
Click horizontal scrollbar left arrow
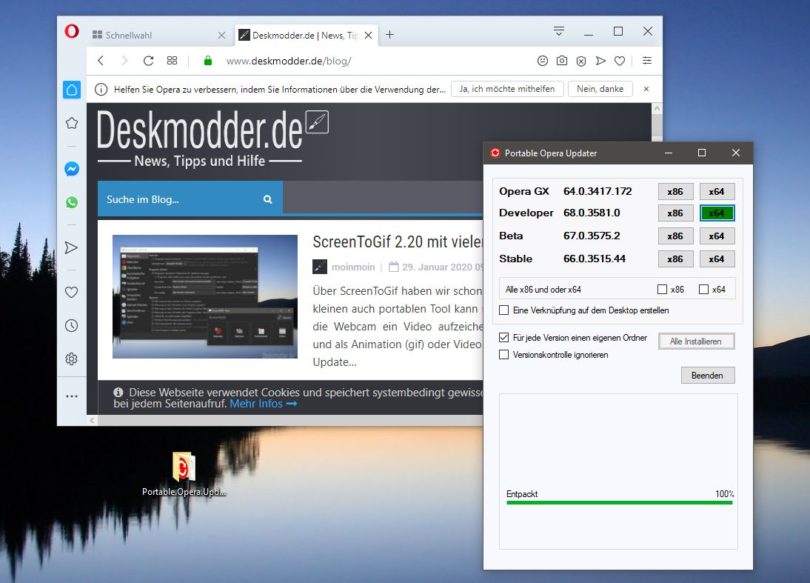click(x=92, y=420)
